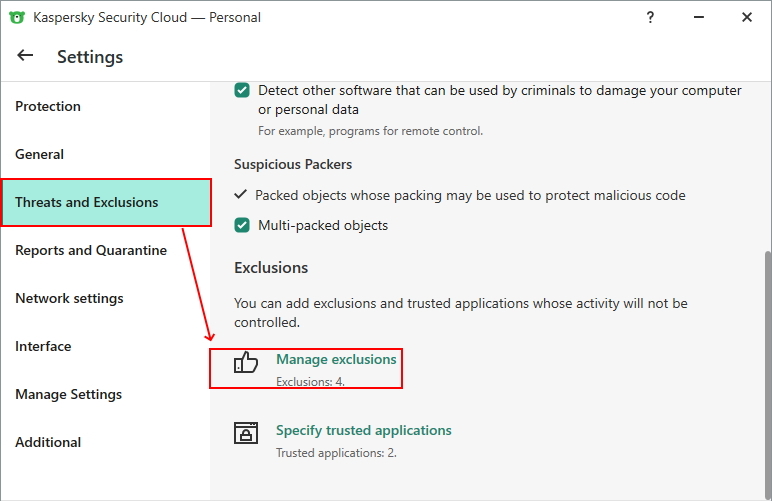Viewport: 772px width, 501px height.
Task: Click Specify trusted applications link
Action: tap(364, 430)
